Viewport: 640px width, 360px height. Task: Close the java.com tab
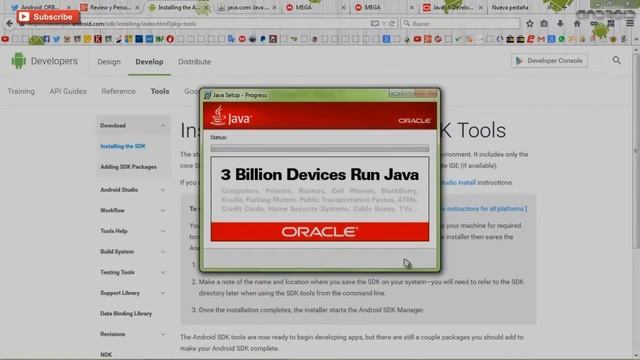click(274, 7)
